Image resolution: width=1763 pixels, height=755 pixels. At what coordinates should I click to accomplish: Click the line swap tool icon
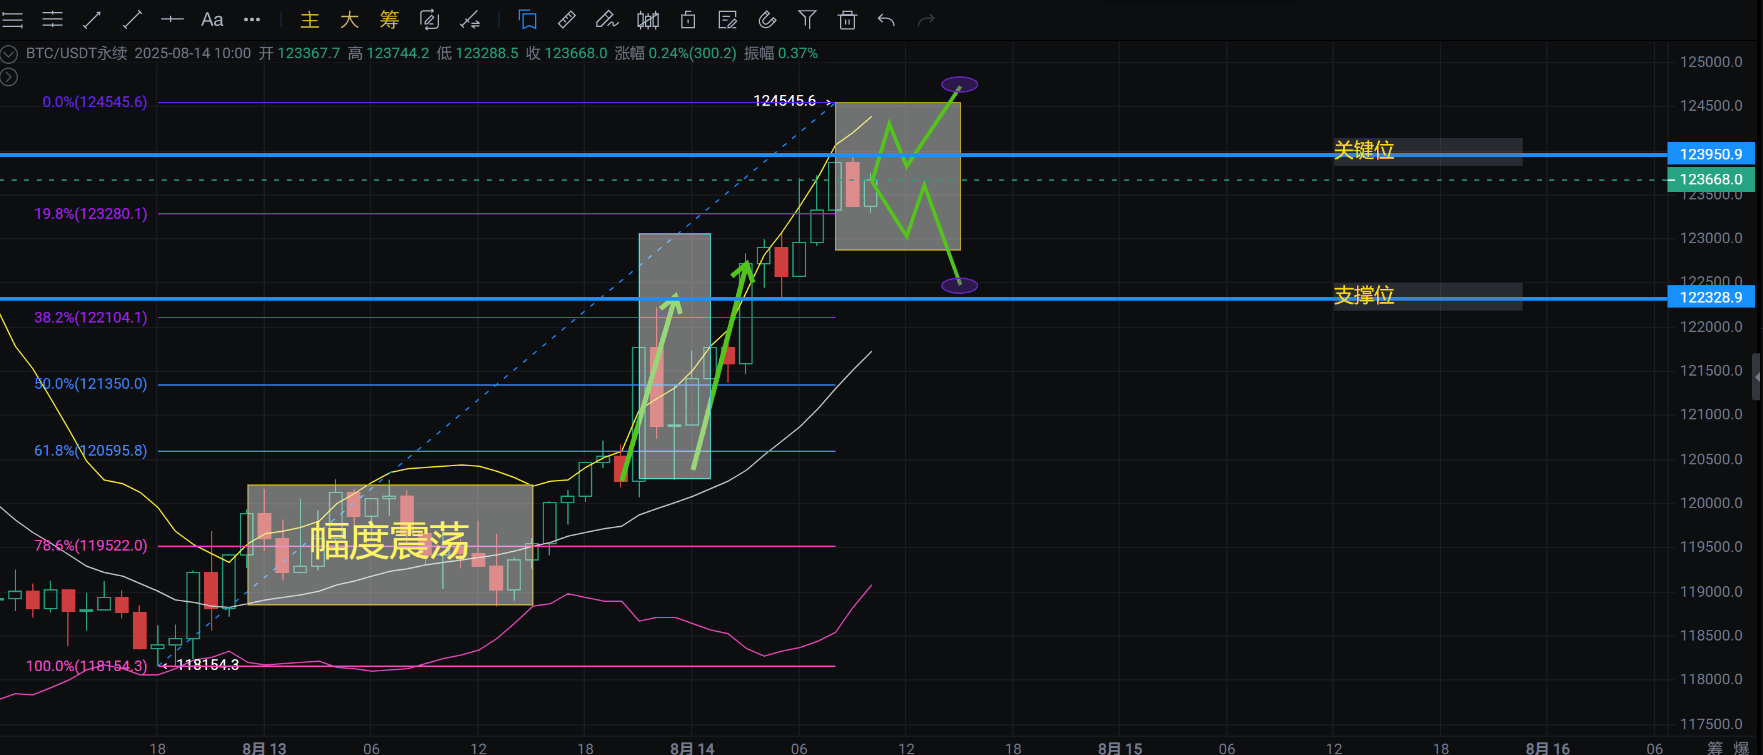point(469,19)
